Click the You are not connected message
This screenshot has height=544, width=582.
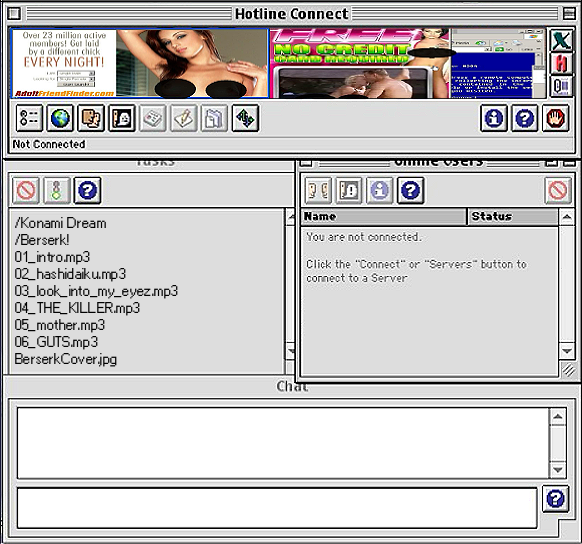364,237
